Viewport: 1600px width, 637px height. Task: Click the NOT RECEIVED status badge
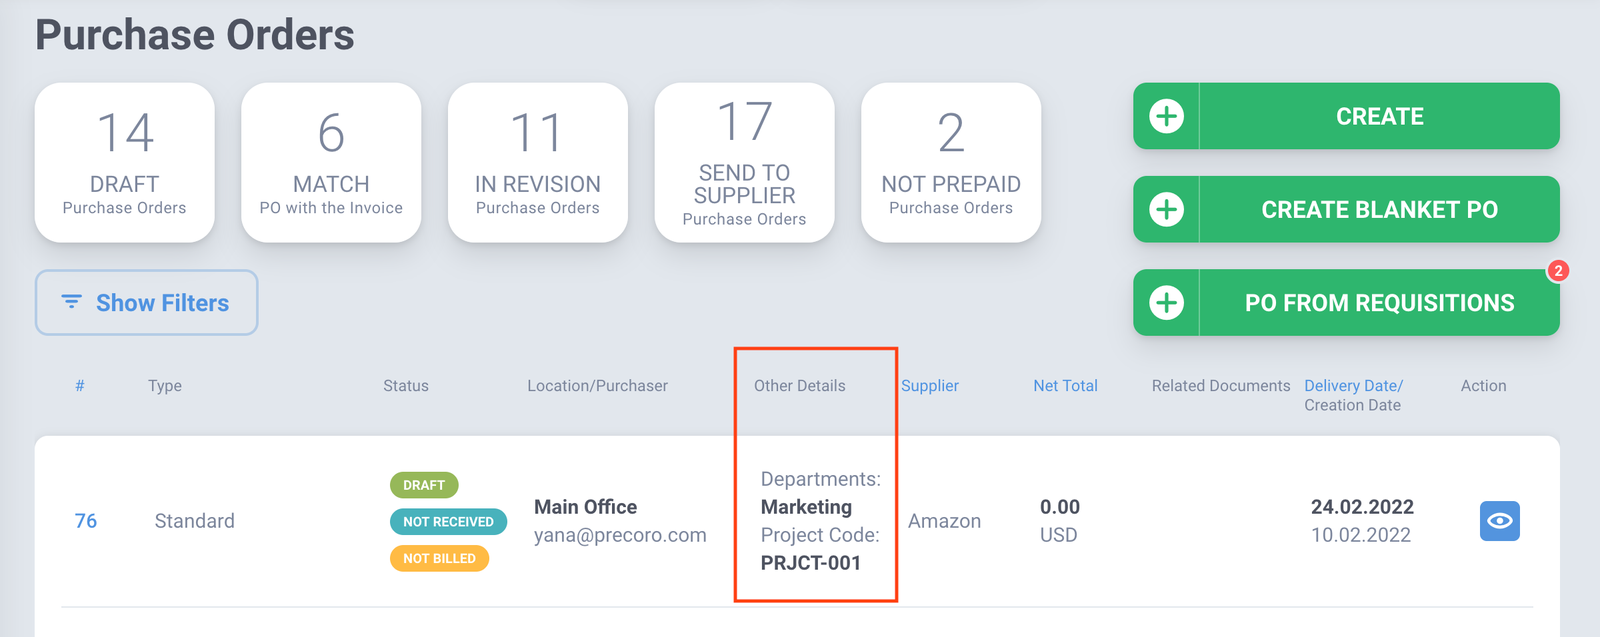click(x=448, y=522)
